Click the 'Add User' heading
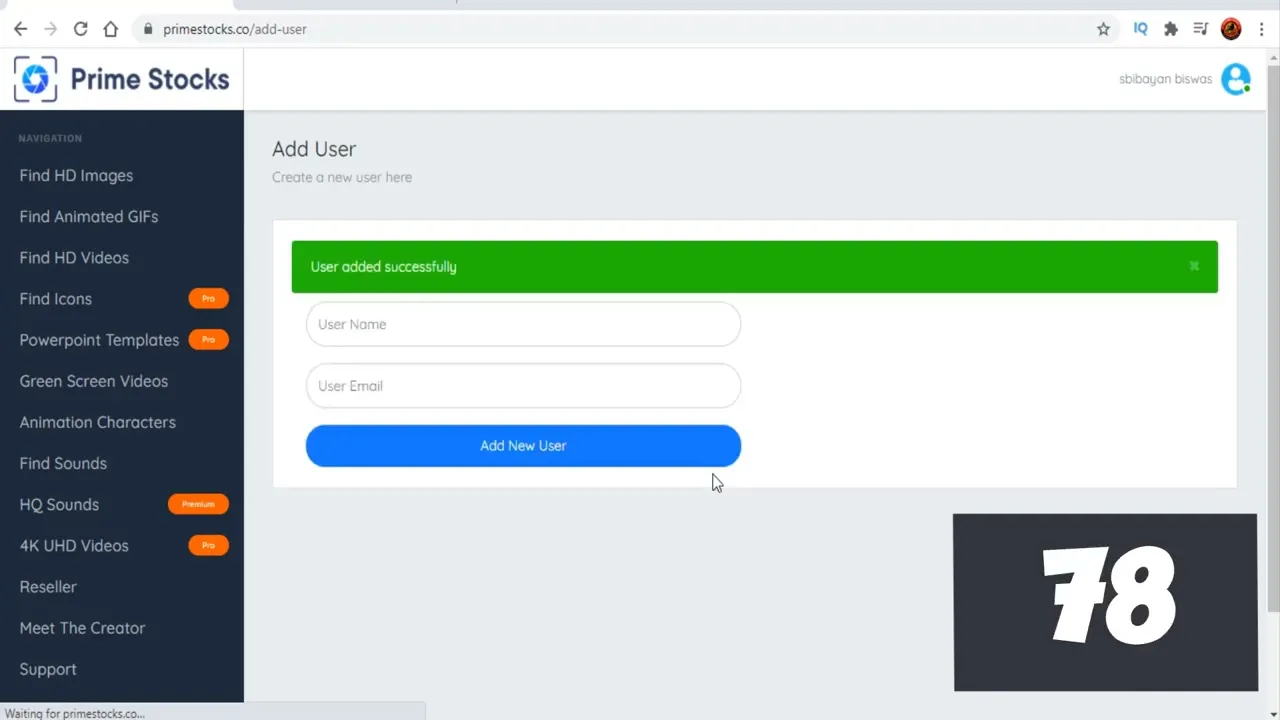 (314, 149)
